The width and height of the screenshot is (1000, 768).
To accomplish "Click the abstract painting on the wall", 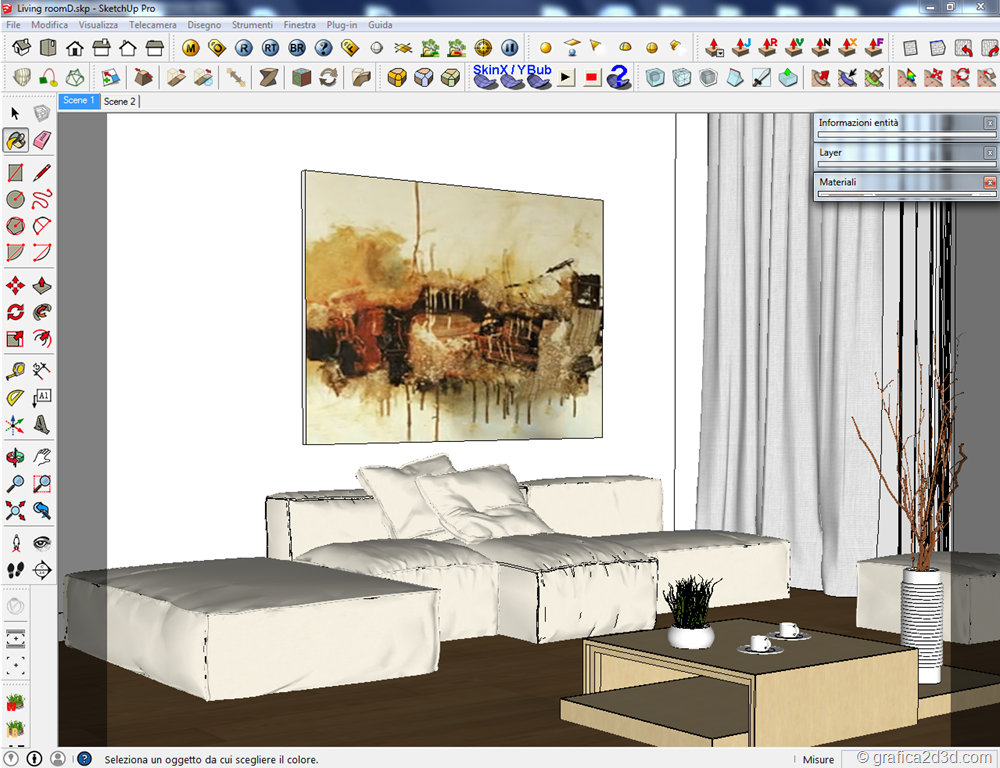I will pyautogui.click(x=452, y=307).
